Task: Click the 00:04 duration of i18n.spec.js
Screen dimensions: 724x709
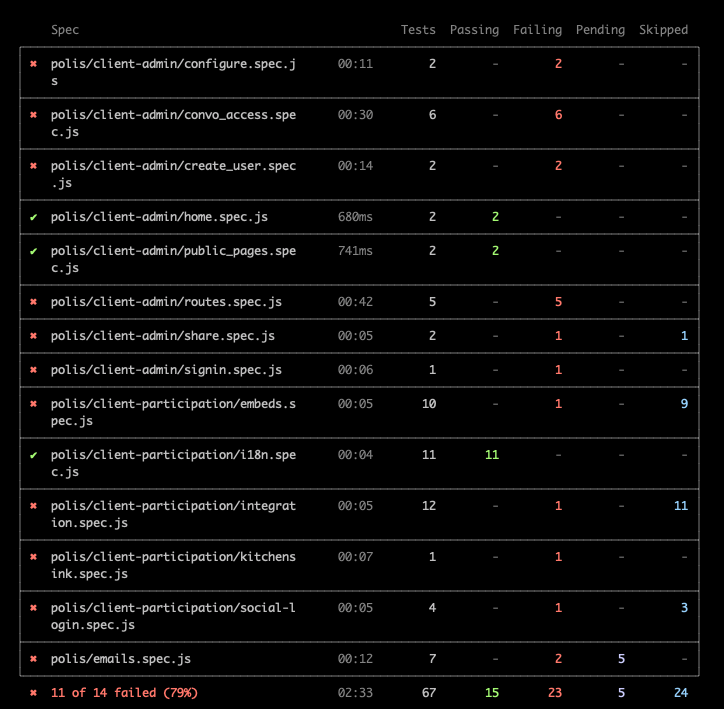Action: point(355,455)
